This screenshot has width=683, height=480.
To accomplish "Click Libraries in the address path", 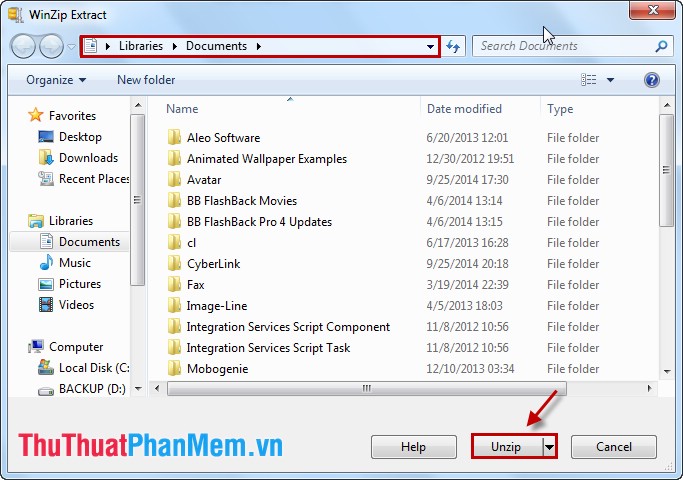I will click(141, 46).
